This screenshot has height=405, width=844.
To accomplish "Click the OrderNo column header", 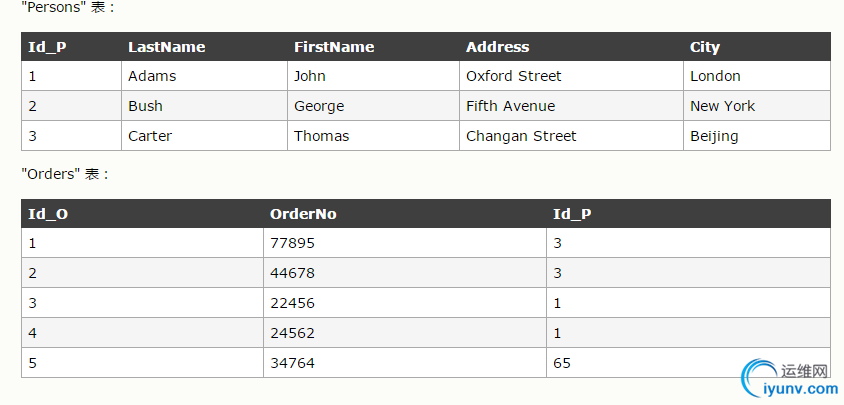I will coord(297,214).
